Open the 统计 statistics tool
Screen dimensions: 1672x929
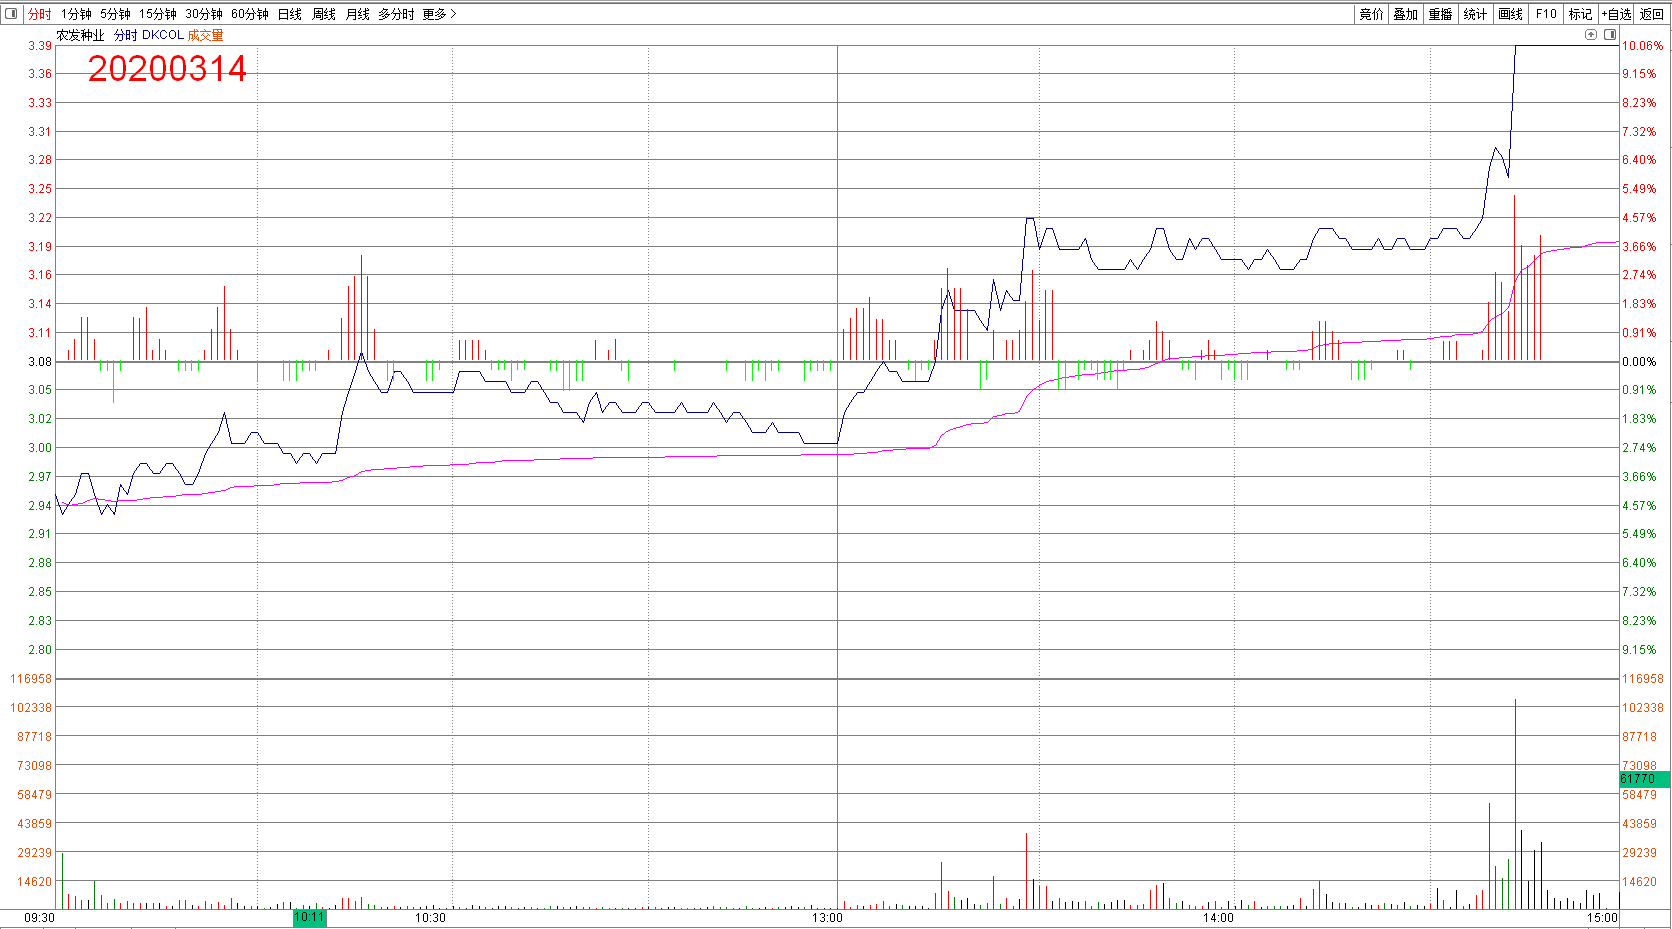[1475, 14]
